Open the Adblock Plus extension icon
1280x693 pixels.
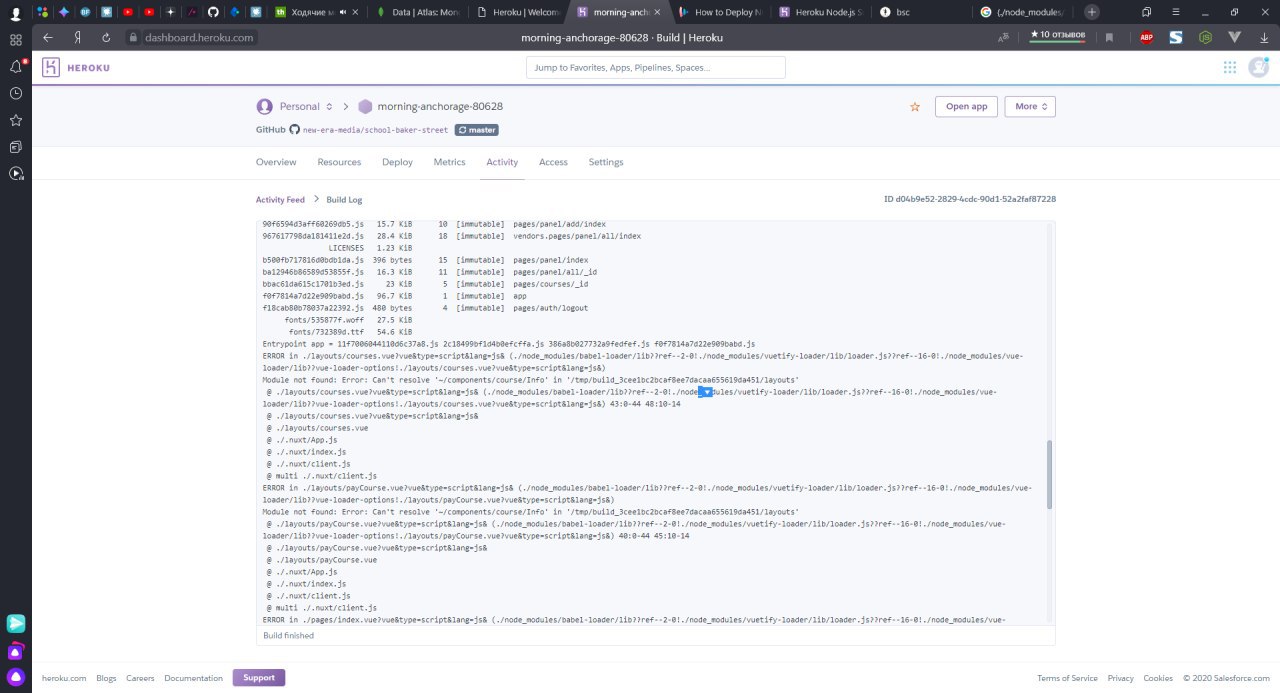point(1147,37)
